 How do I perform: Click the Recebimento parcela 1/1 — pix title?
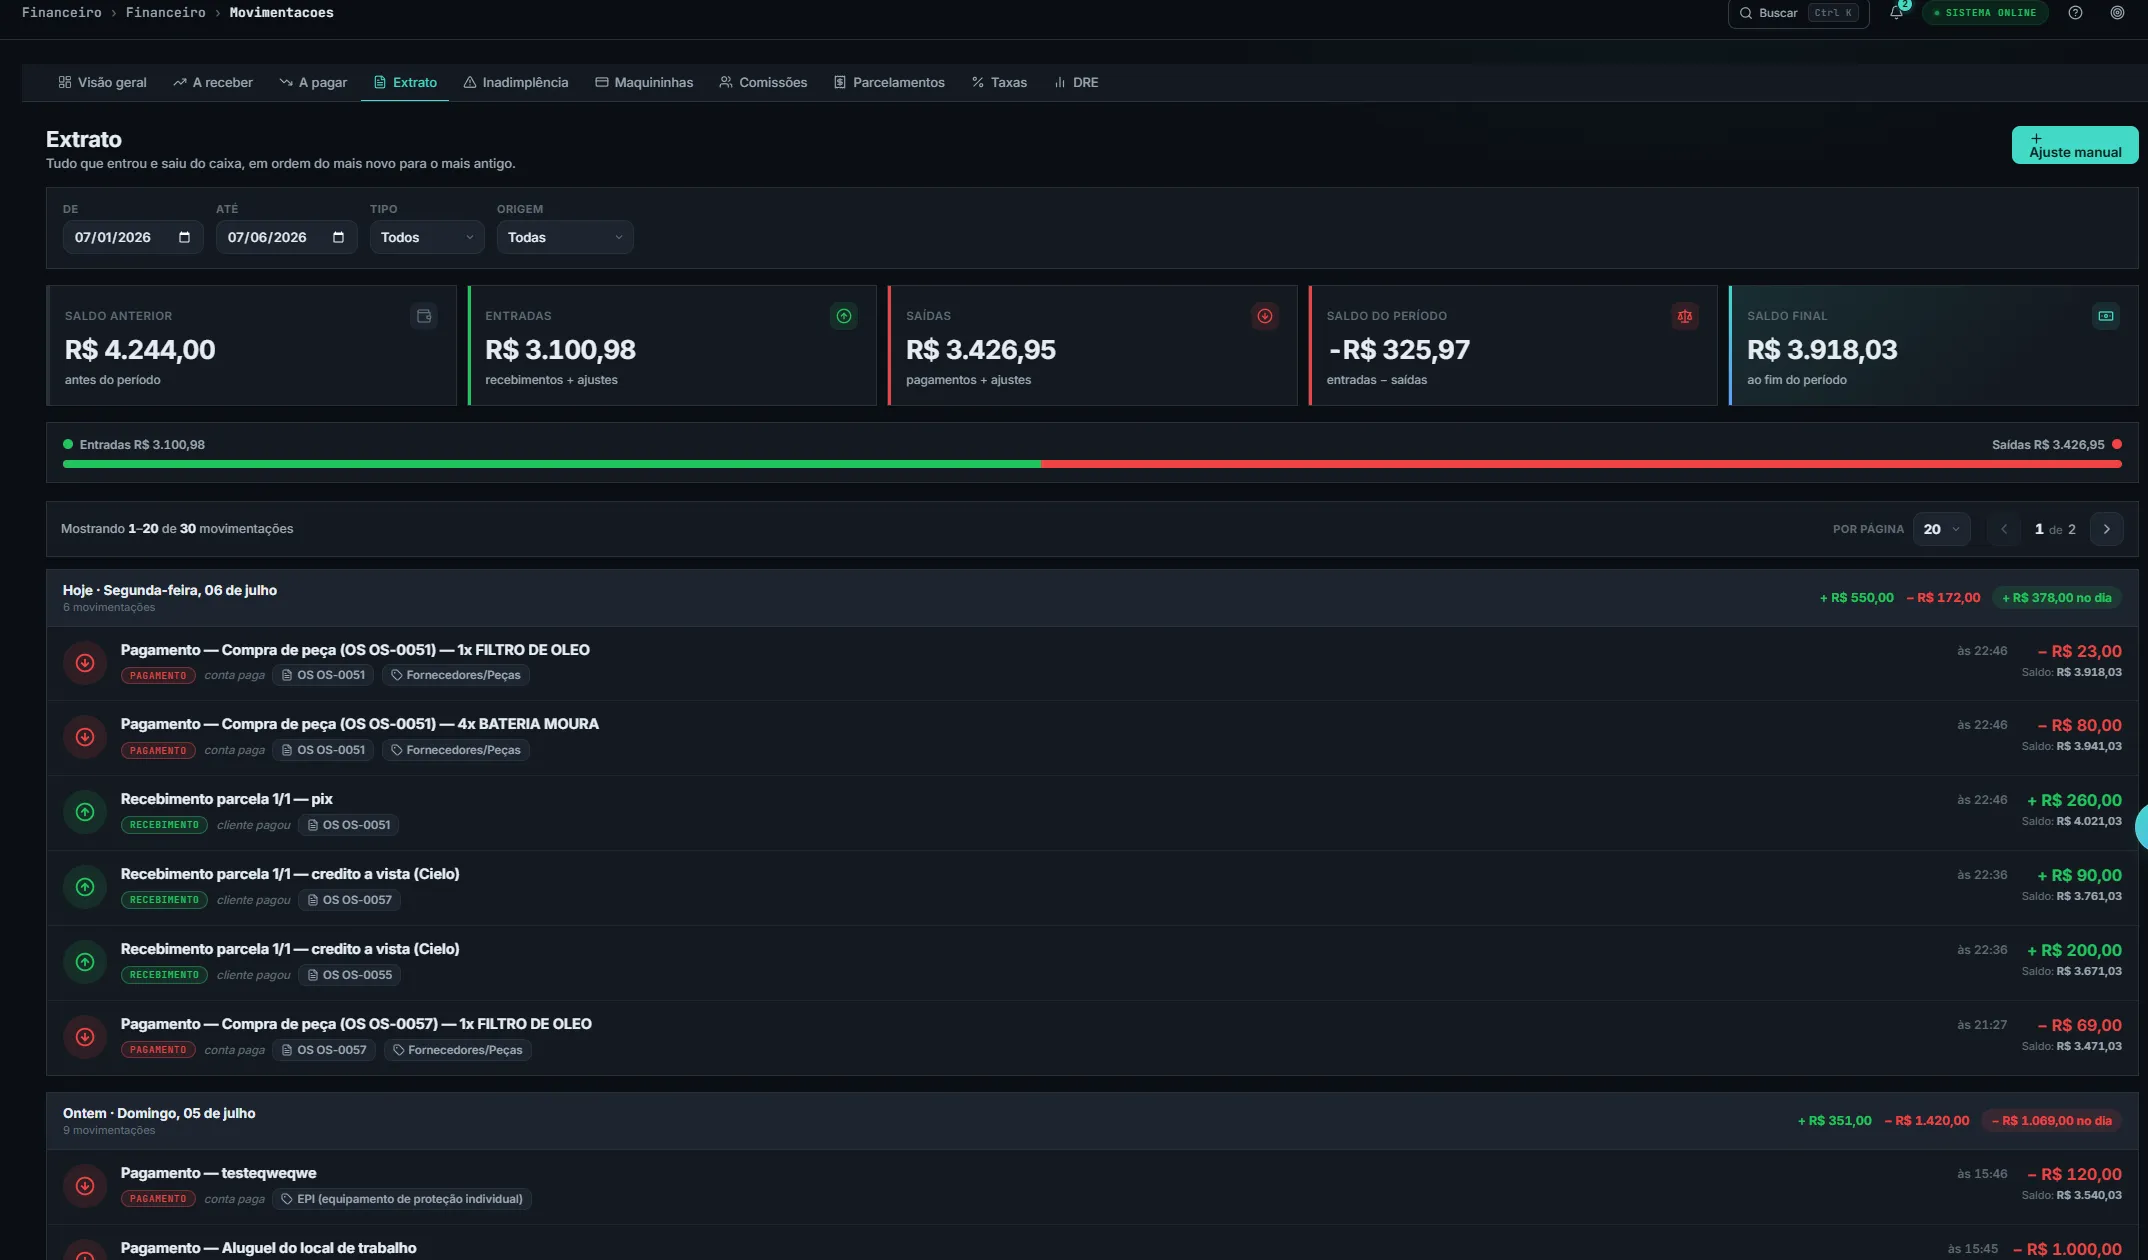point(226,799)
